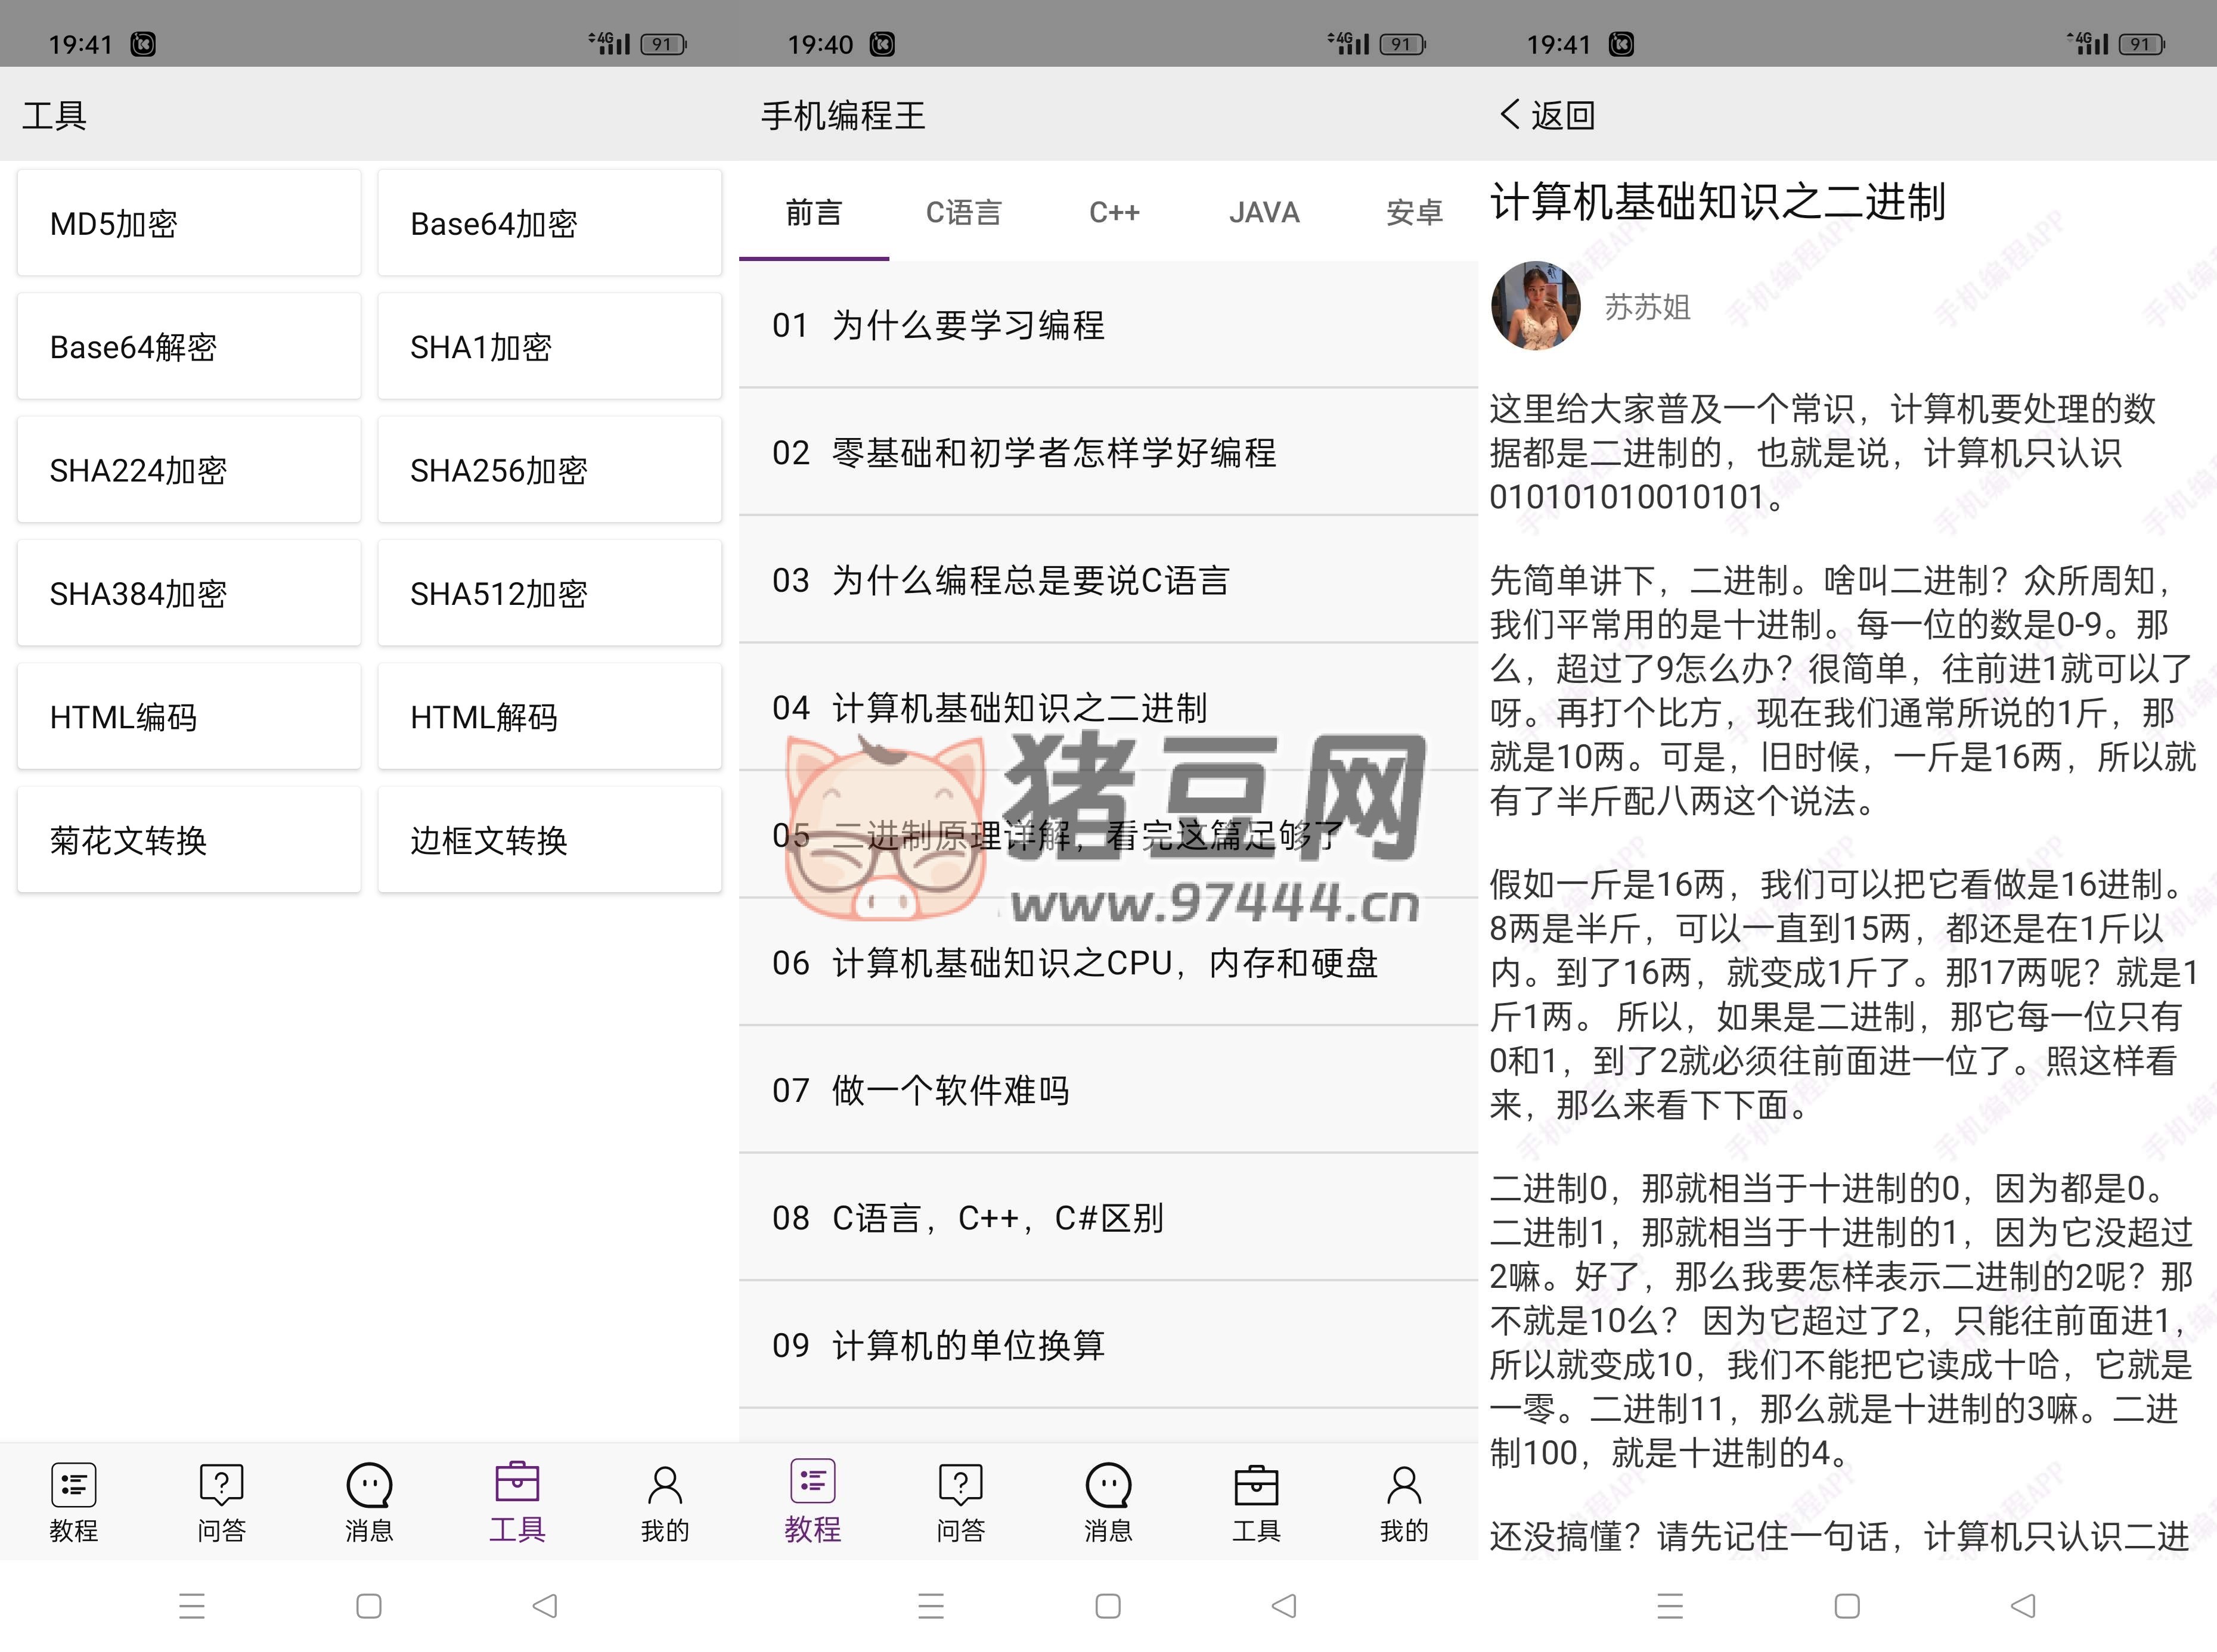Screen dimensions: 2217x1652
Task: Tap author avatar of 苏苏姐
Action: (x=1535, y=306)
